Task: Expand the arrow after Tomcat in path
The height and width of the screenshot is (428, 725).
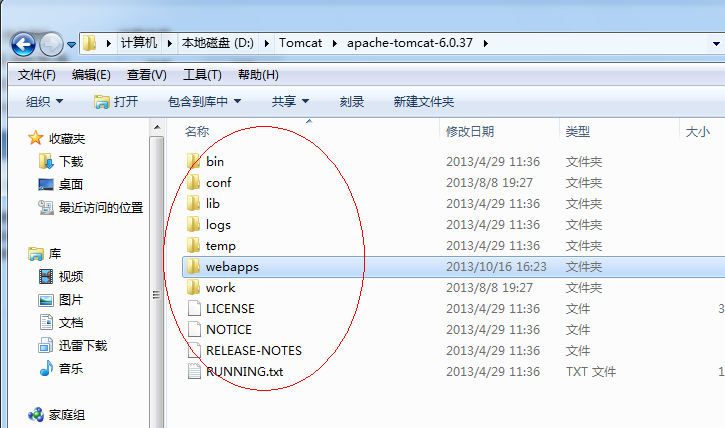Action: [334, 43]
